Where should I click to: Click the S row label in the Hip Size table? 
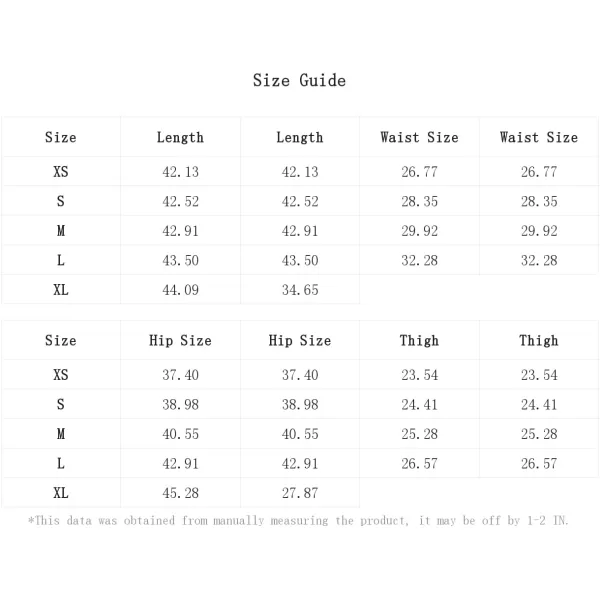(x=61, y=405)
